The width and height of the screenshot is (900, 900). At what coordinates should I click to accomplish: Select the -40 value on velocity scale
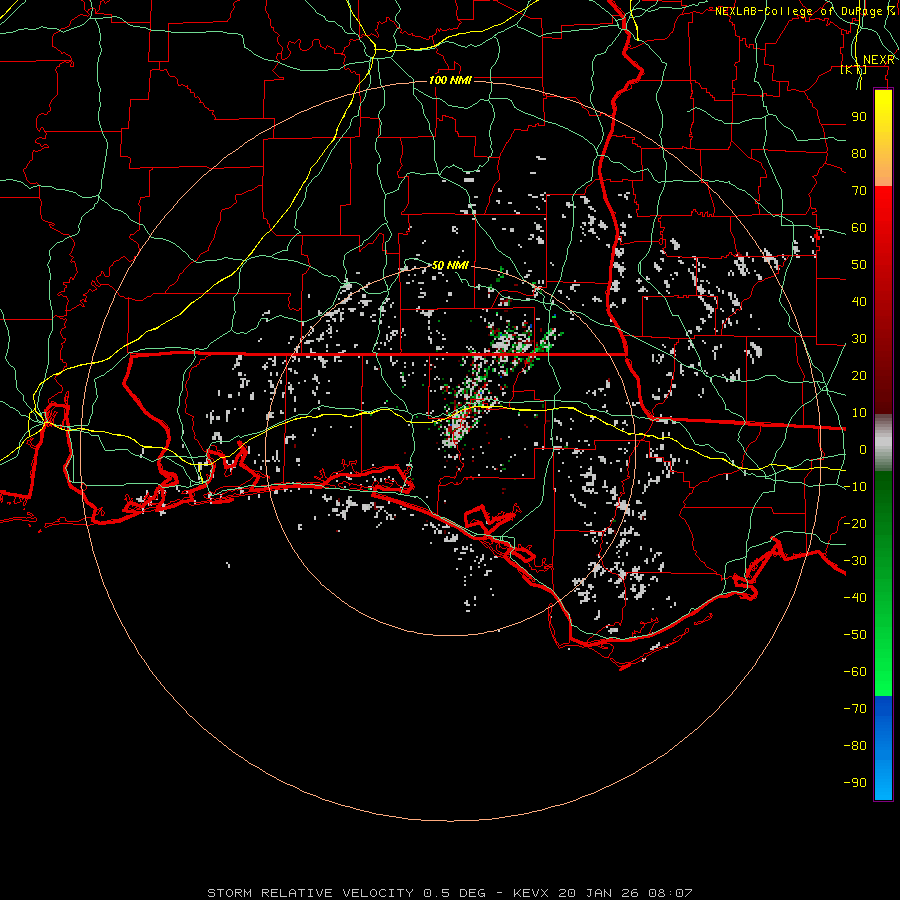pos(855,598)
